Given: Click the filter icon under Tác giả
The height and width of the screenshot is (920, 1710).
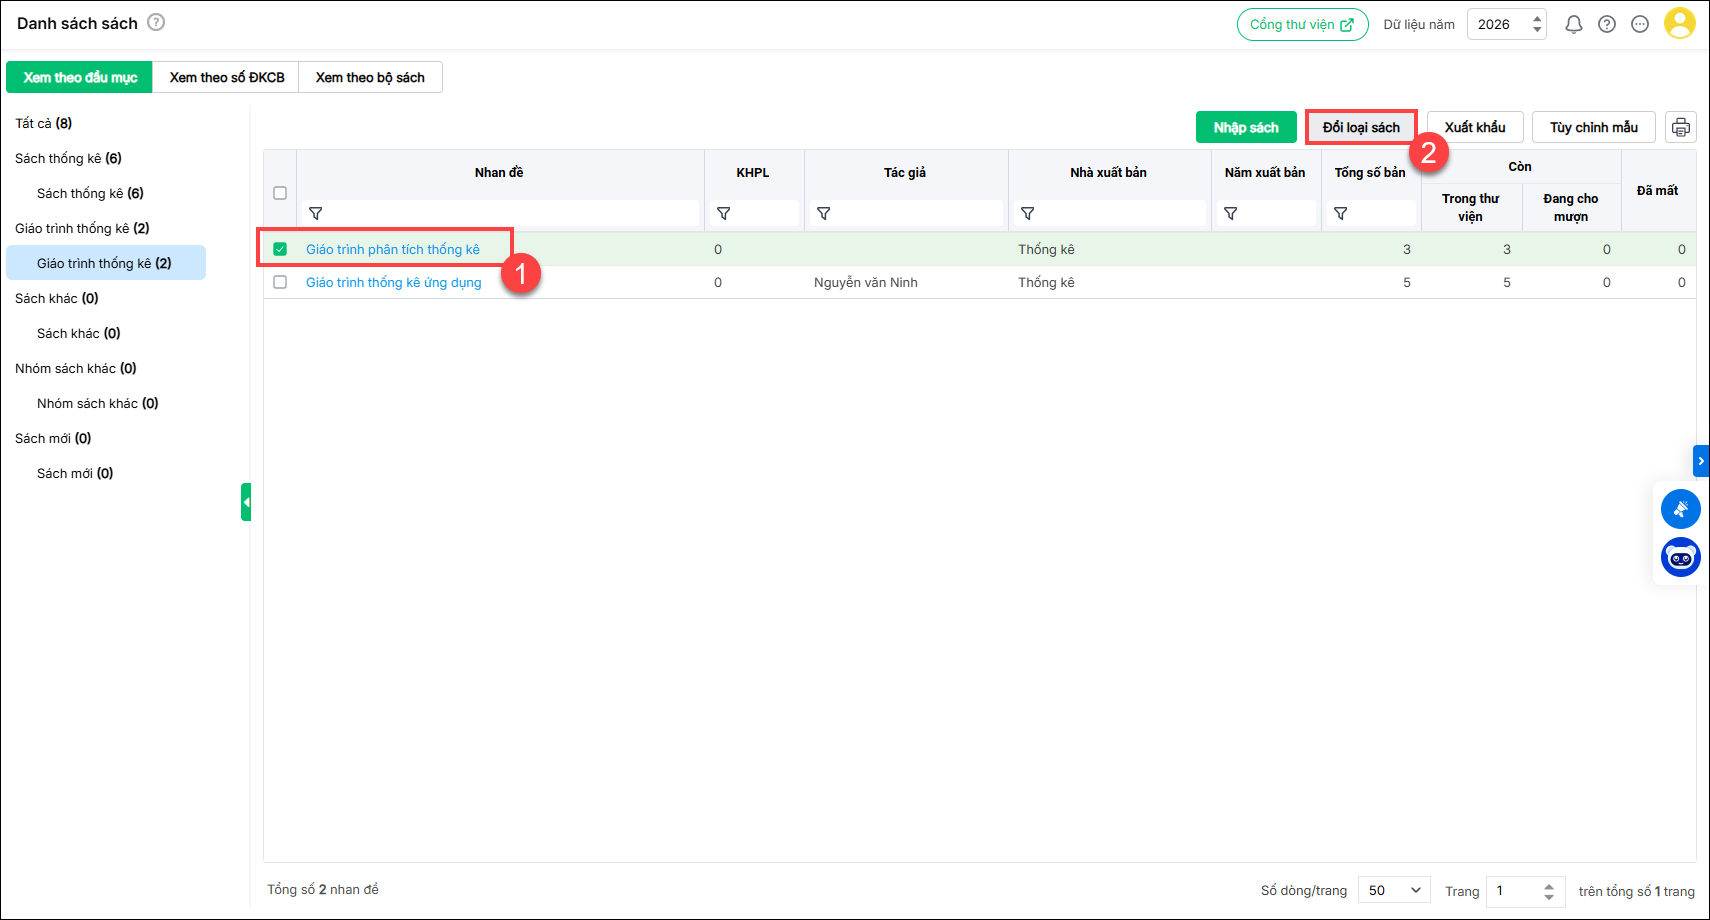Looking at the screenshot, I should (823, 213).
